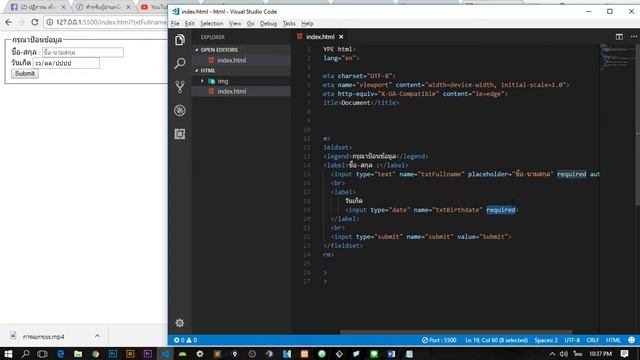Open File Explorer from the taskbar
Screen dimensions: 640x360
(x=78, y=353)
